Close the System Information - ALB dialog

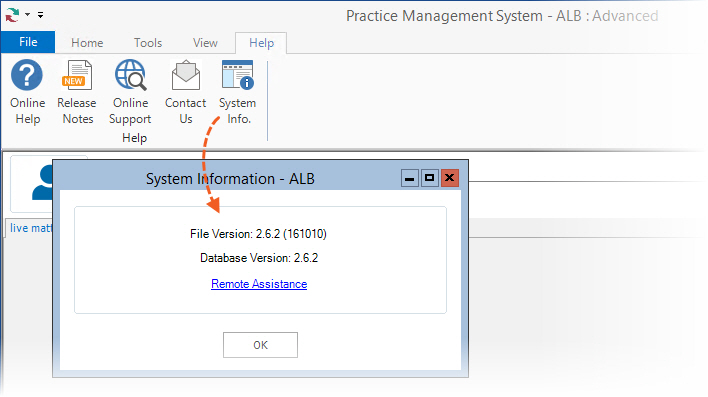[x=450, y=178]
